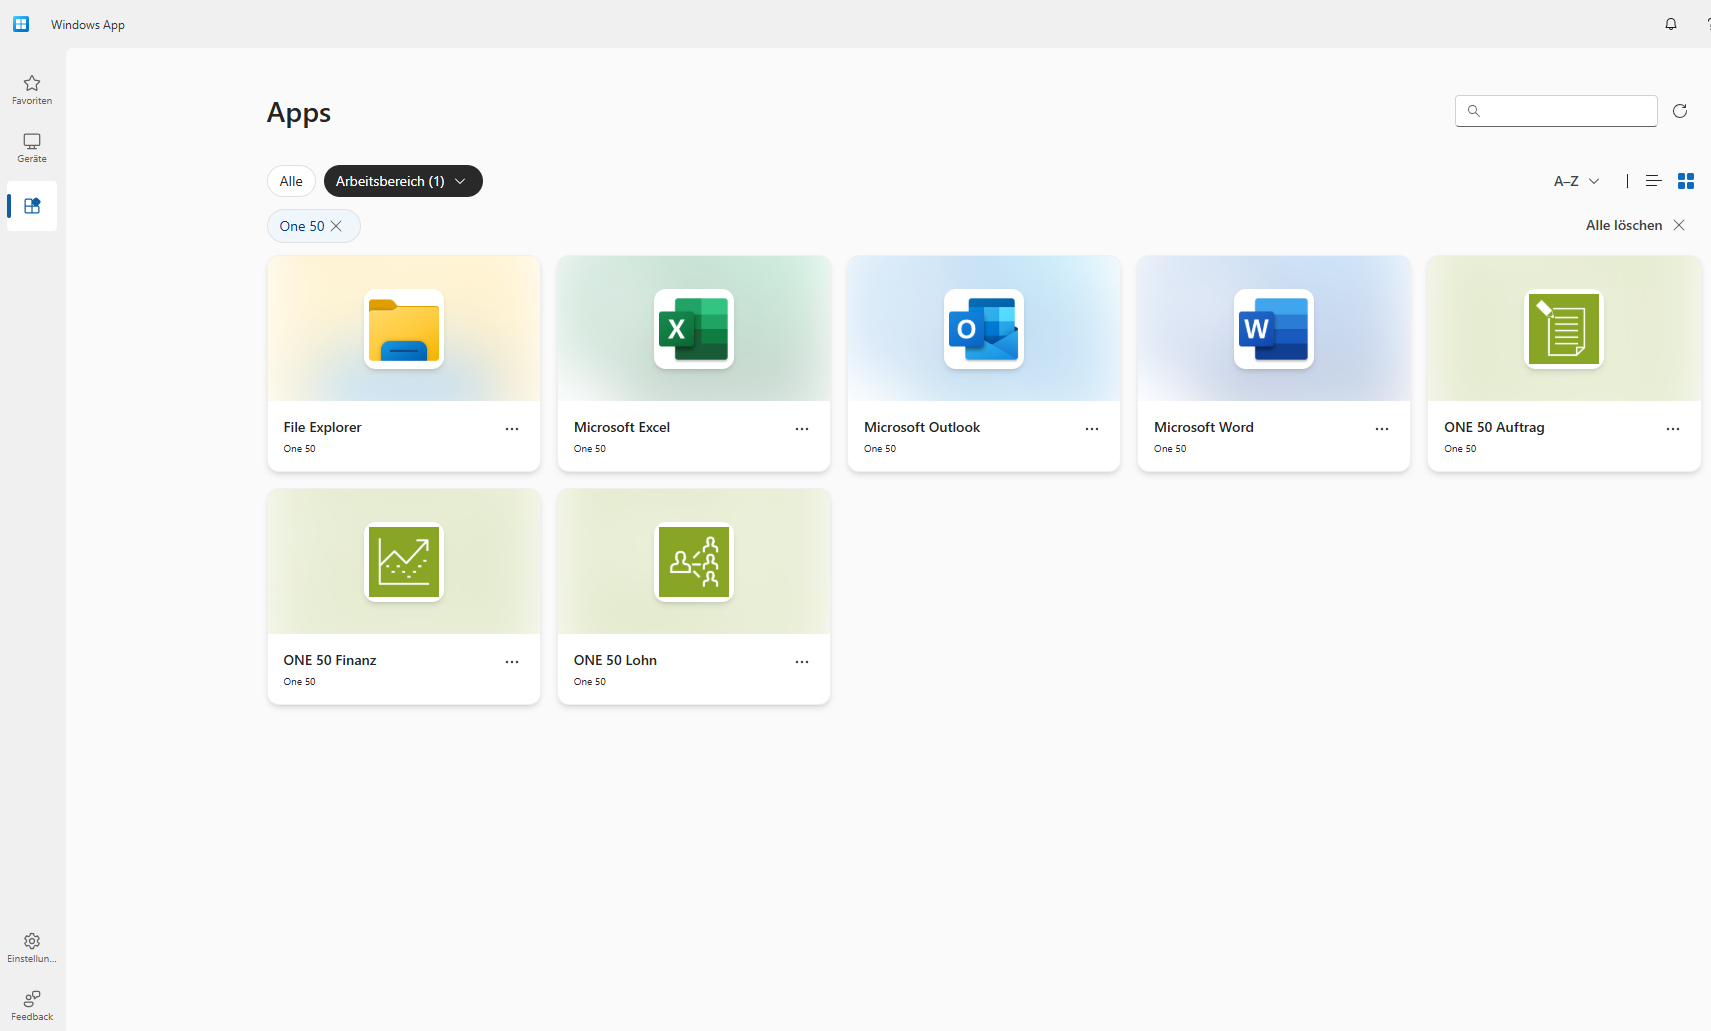Open the Feedback sidebar item
The image size is (1711, 1031).
[x=32, y=1005]
